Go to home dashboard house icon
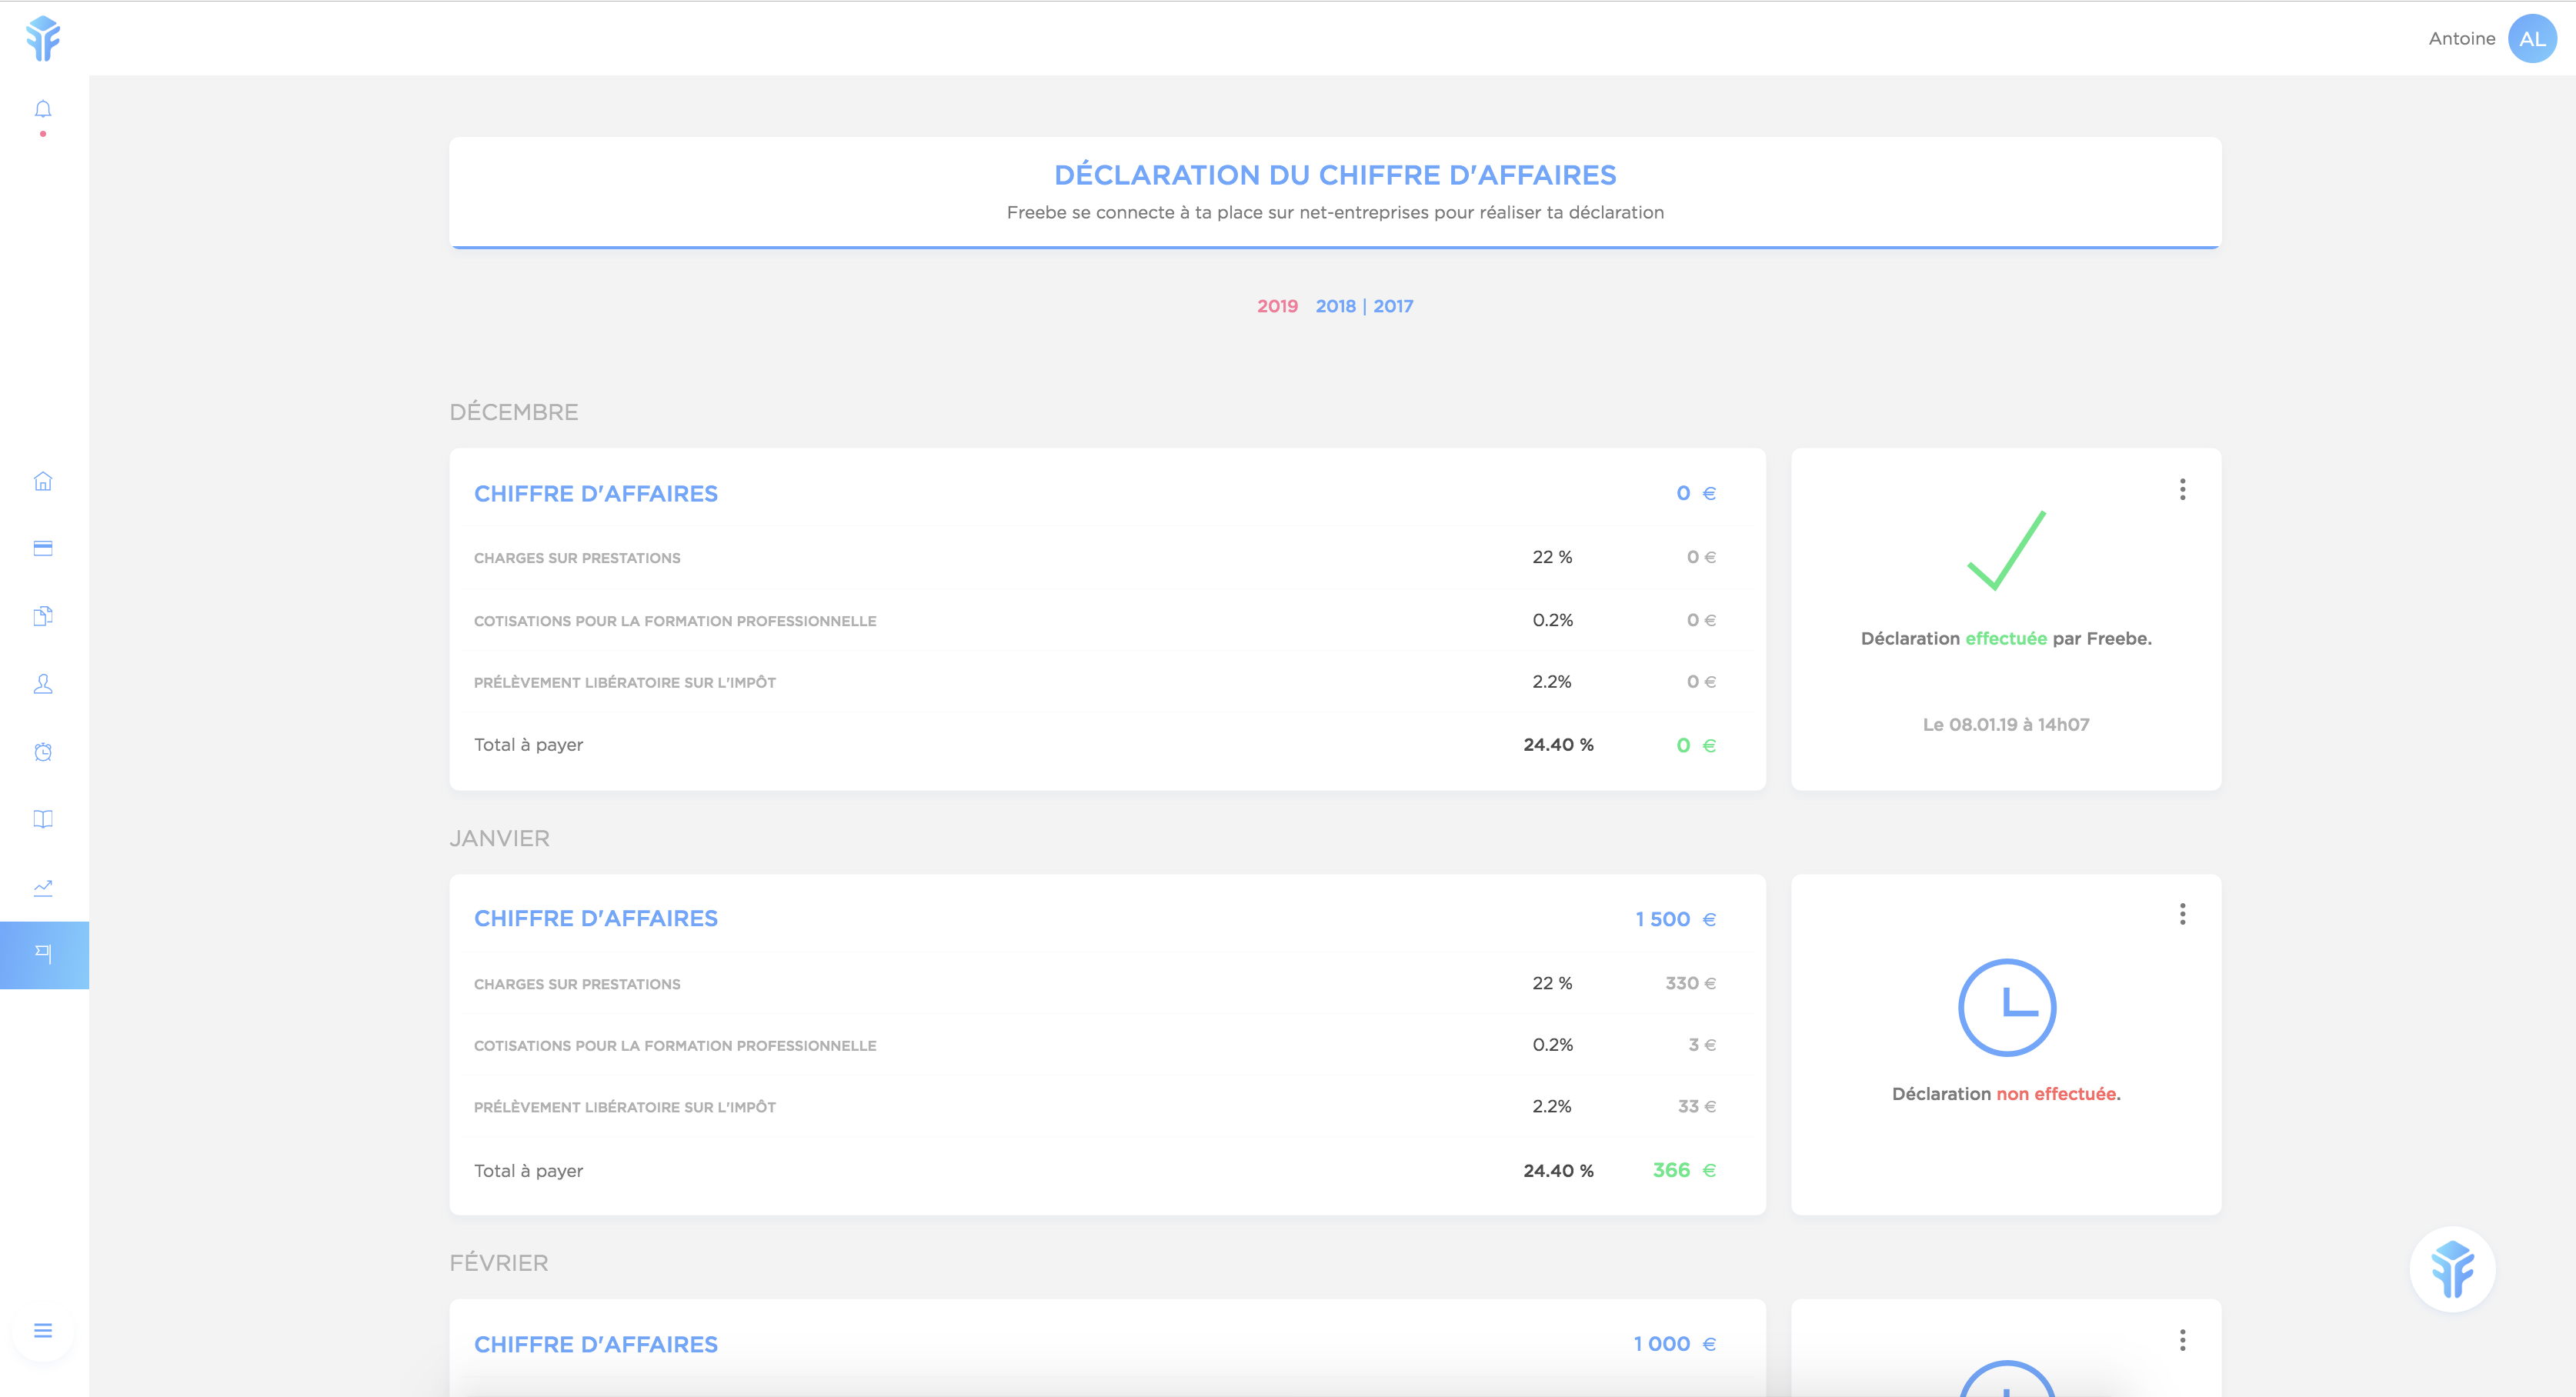 click(43, 481)
